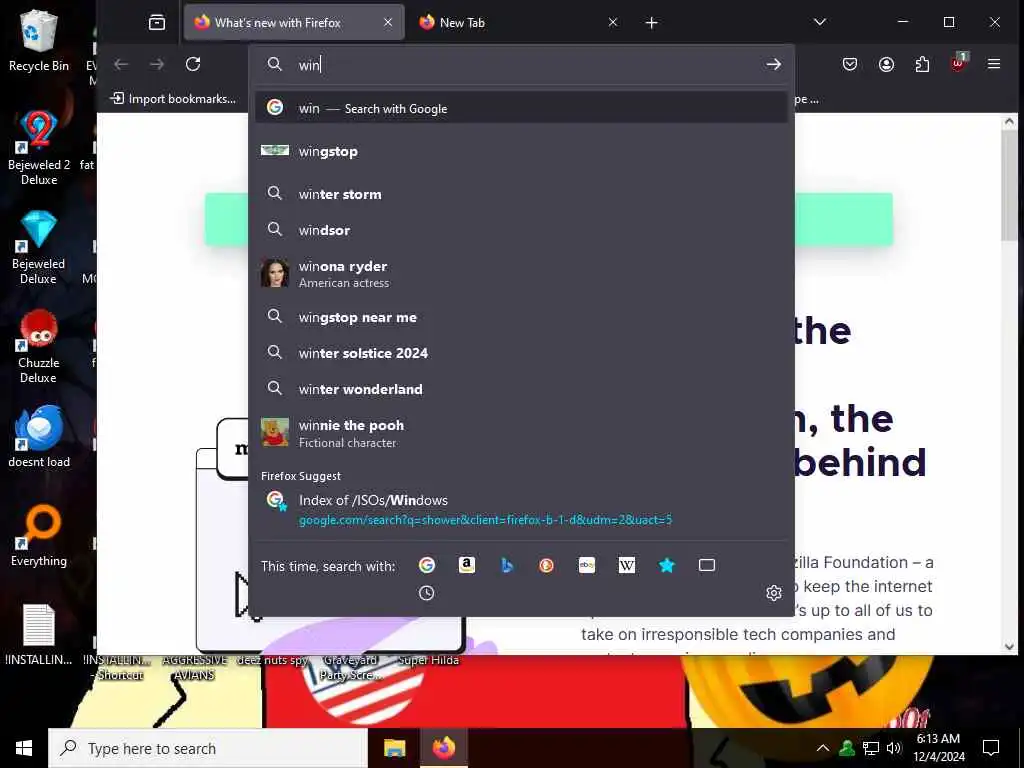Select 'win — Search with Google' suggestion
The width and height of the screenshot is (1024, 768).
pos(521,108)
